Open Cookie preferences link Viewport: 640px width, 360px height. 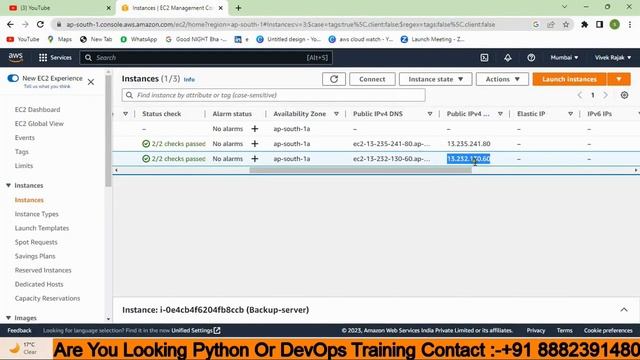pyautogui.click(x=608, y=330)
